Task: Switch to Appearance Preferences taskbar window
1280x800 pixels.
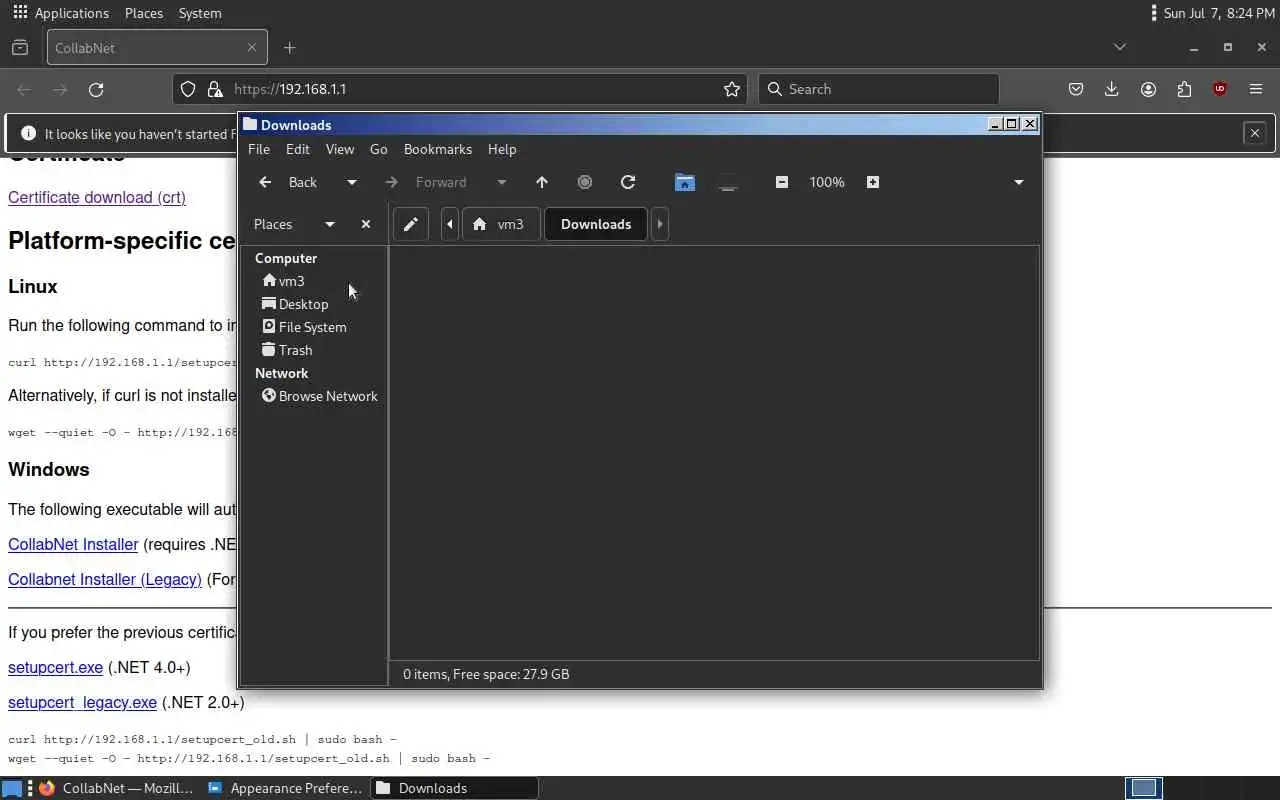Action: (x=285, y=788)
